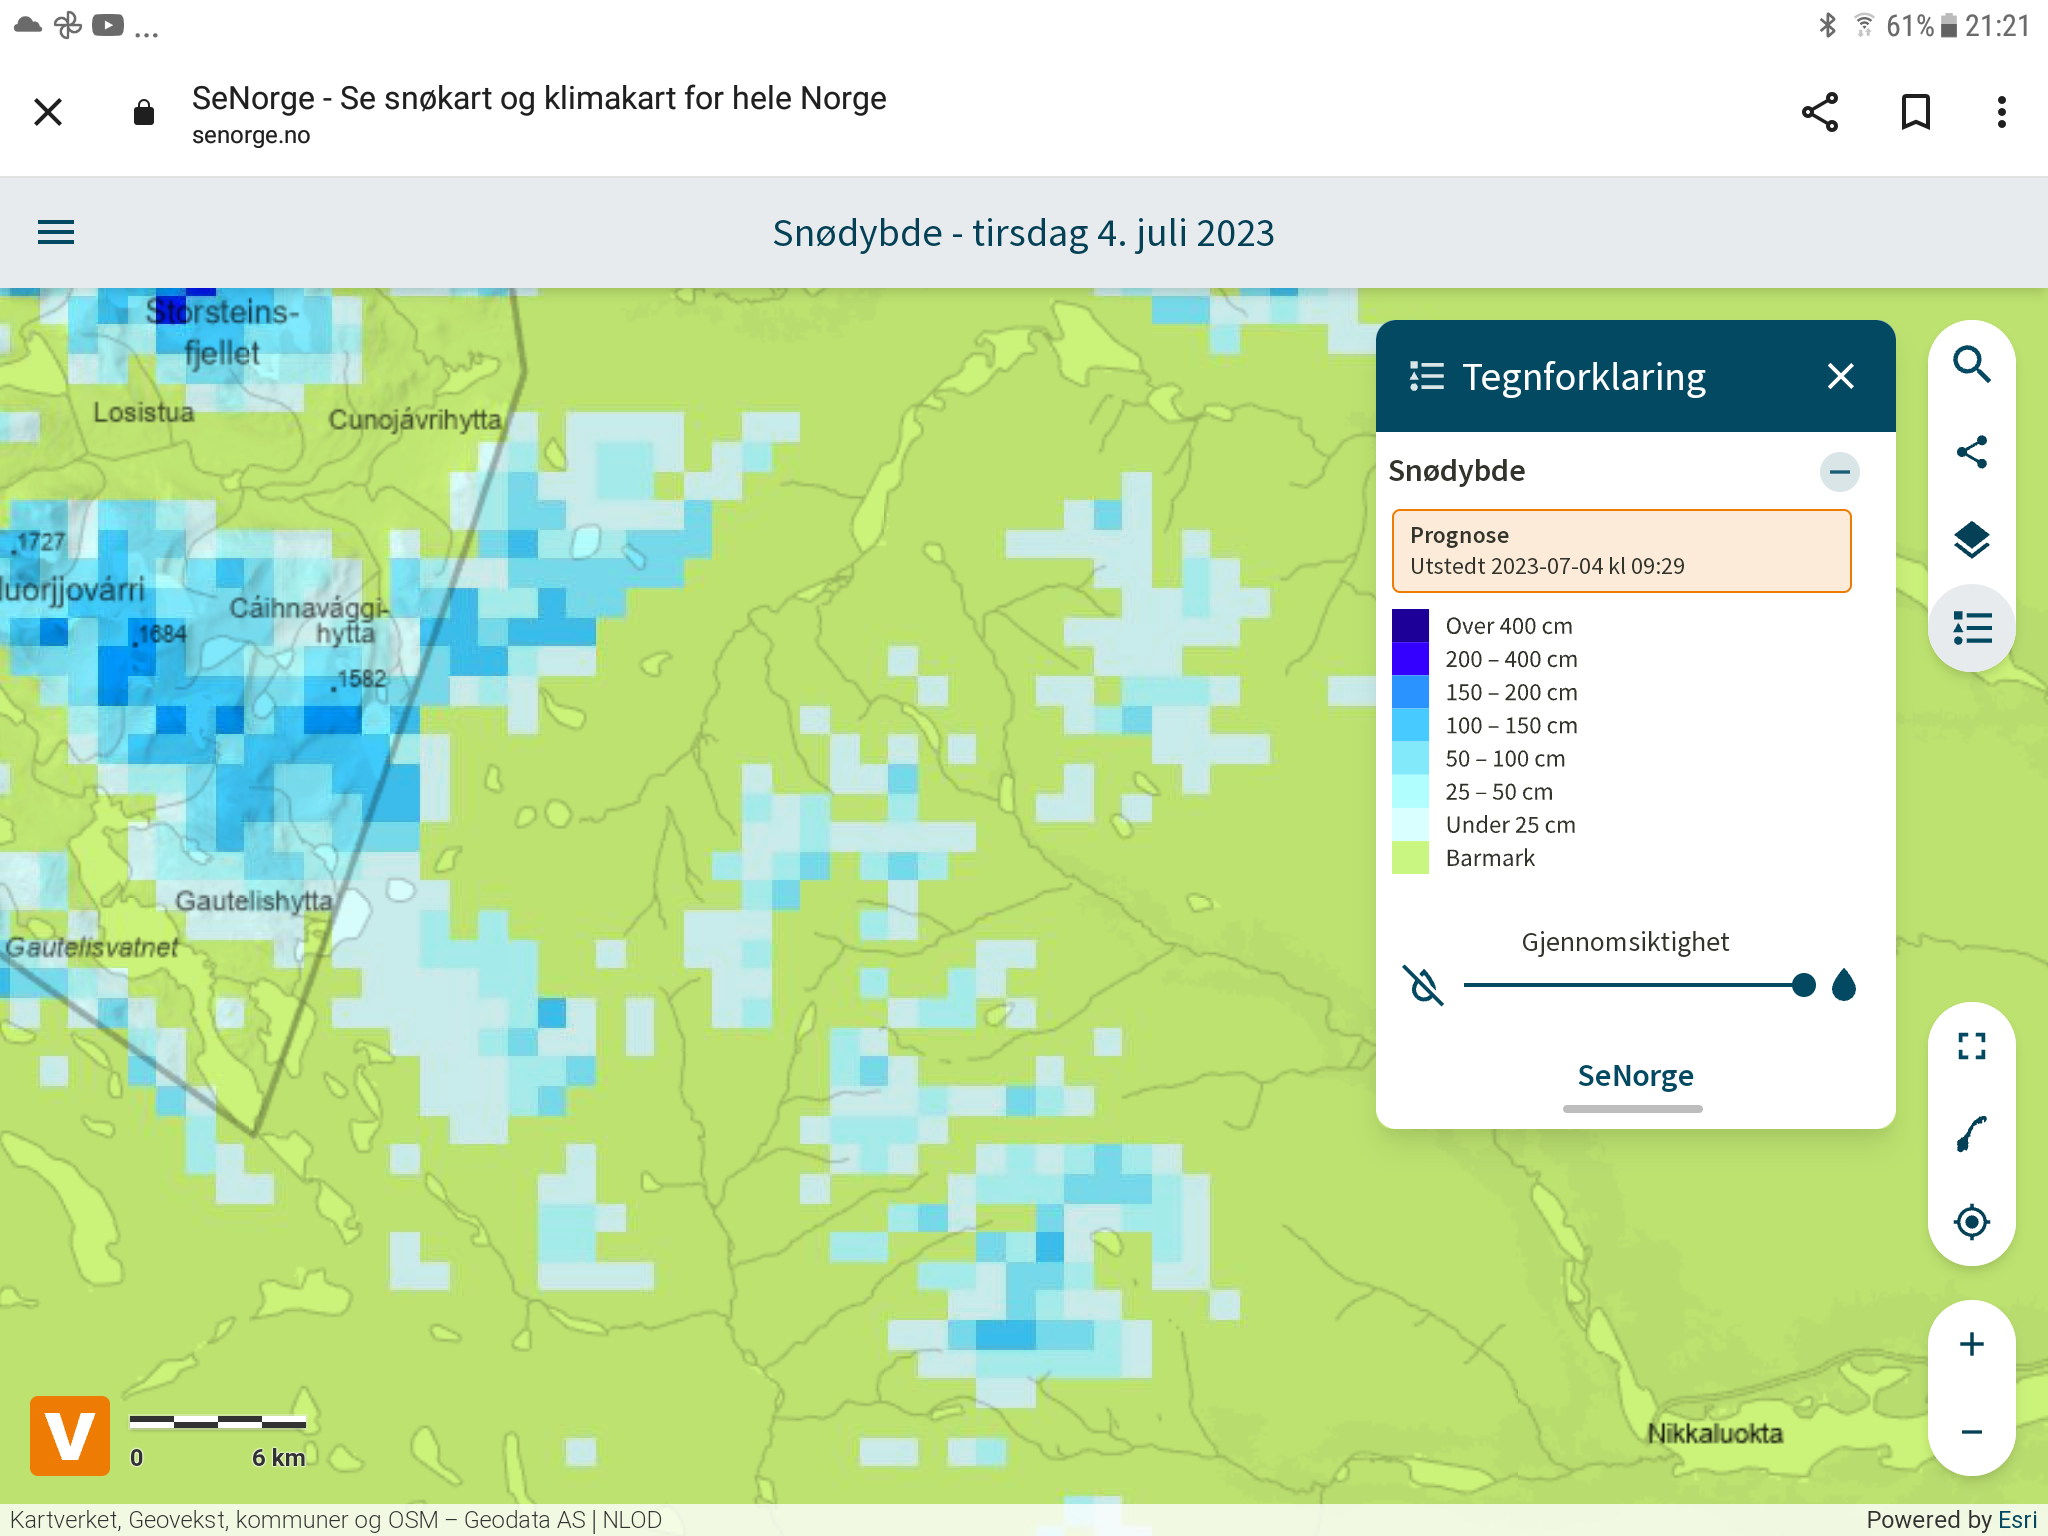The height and width of the screenshot is (1536, 2048).
Task: Open the map search tool
Action: 1971,365
